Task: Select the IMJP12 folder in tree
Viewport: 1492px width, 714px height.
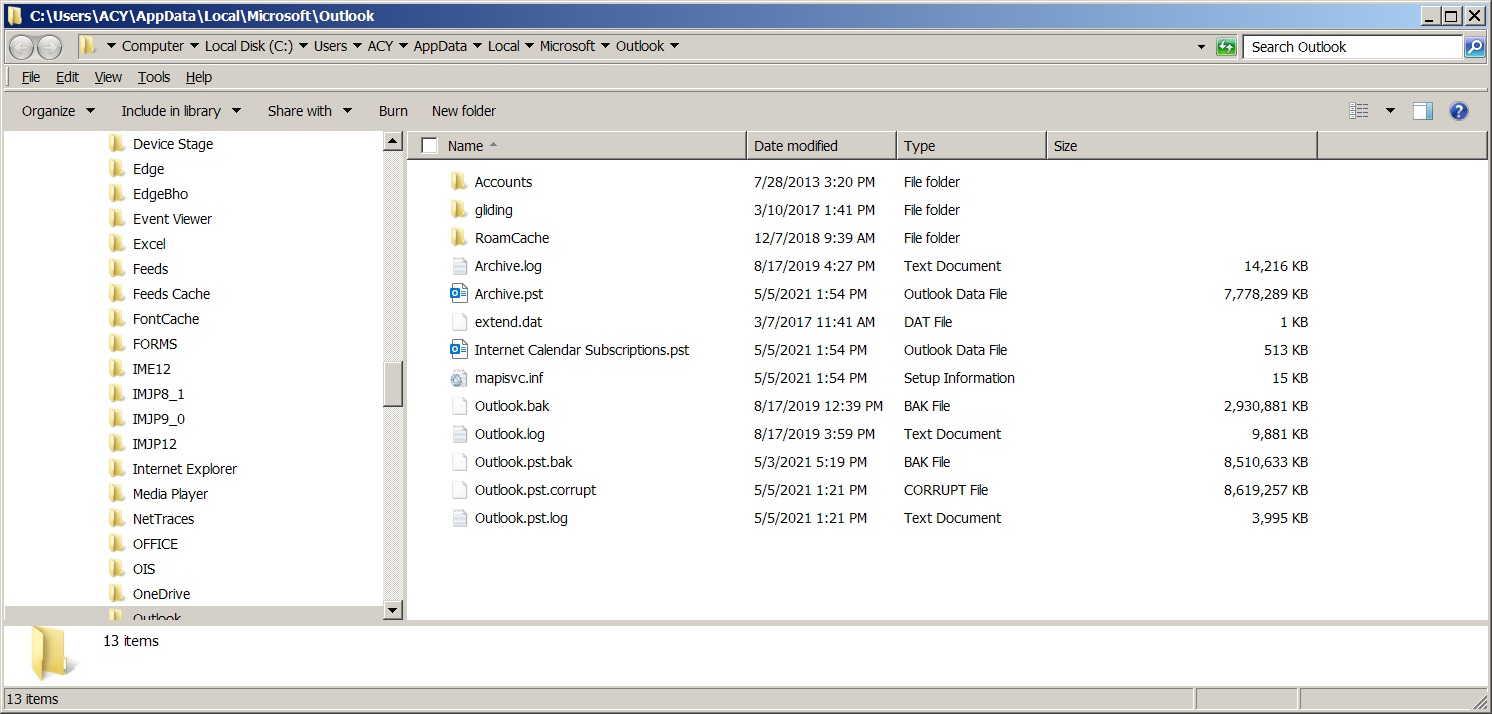Action: tap(155, 444)
